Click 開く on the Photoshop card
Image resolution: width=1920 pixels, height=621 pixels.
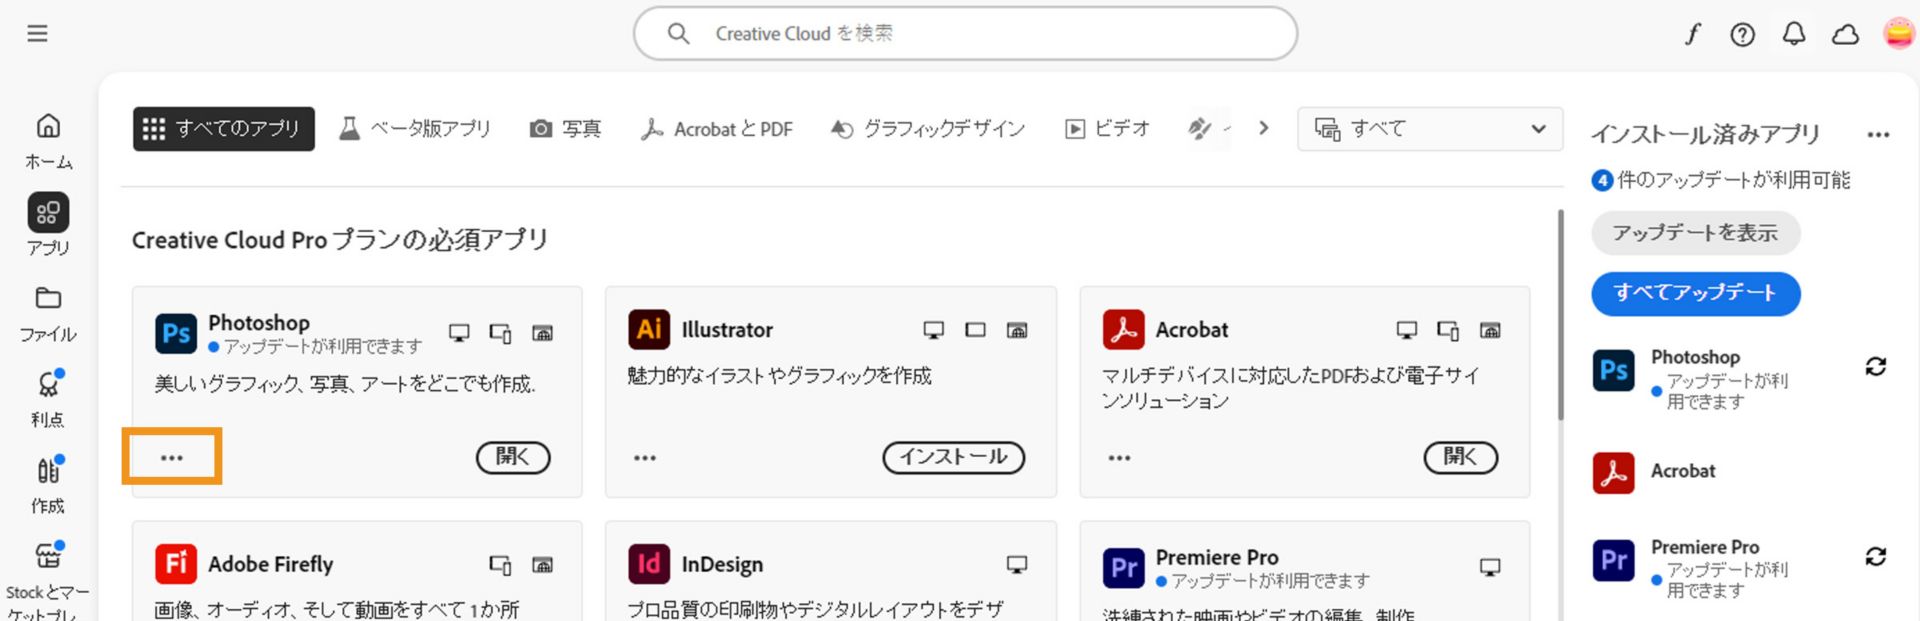tap(513, 457)
